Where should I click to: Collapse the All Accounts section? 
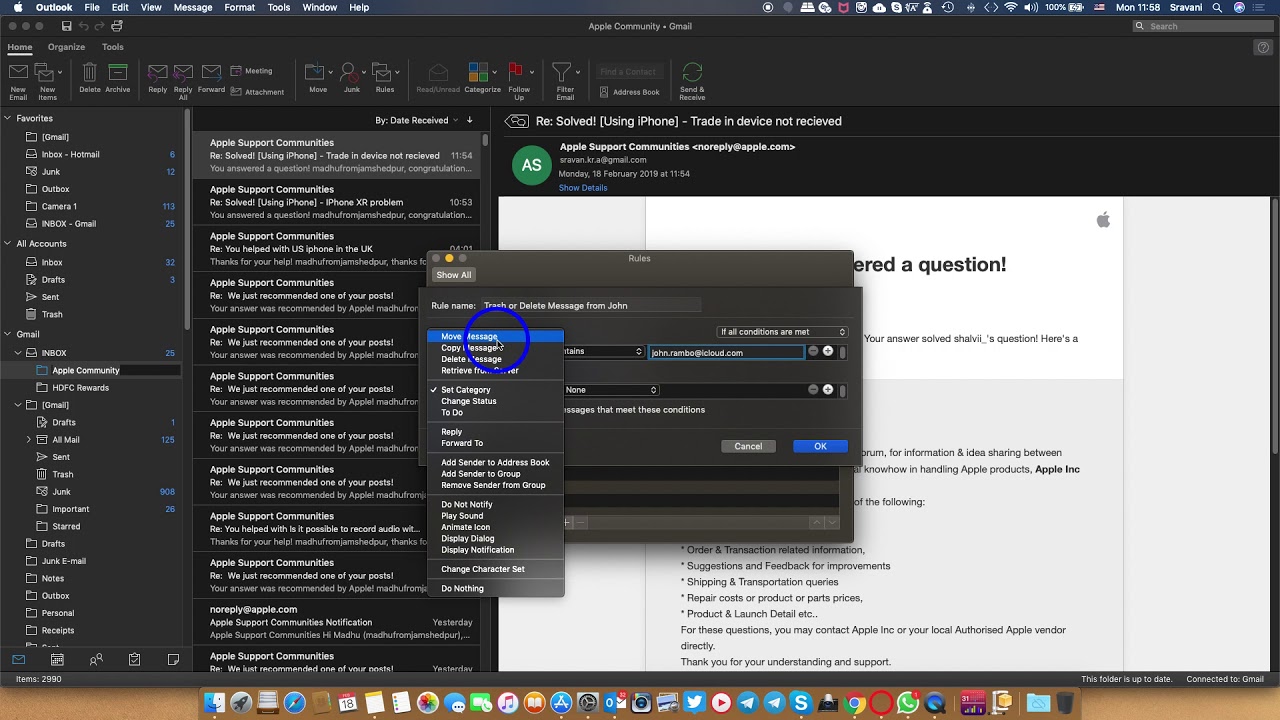click(7, 244)
